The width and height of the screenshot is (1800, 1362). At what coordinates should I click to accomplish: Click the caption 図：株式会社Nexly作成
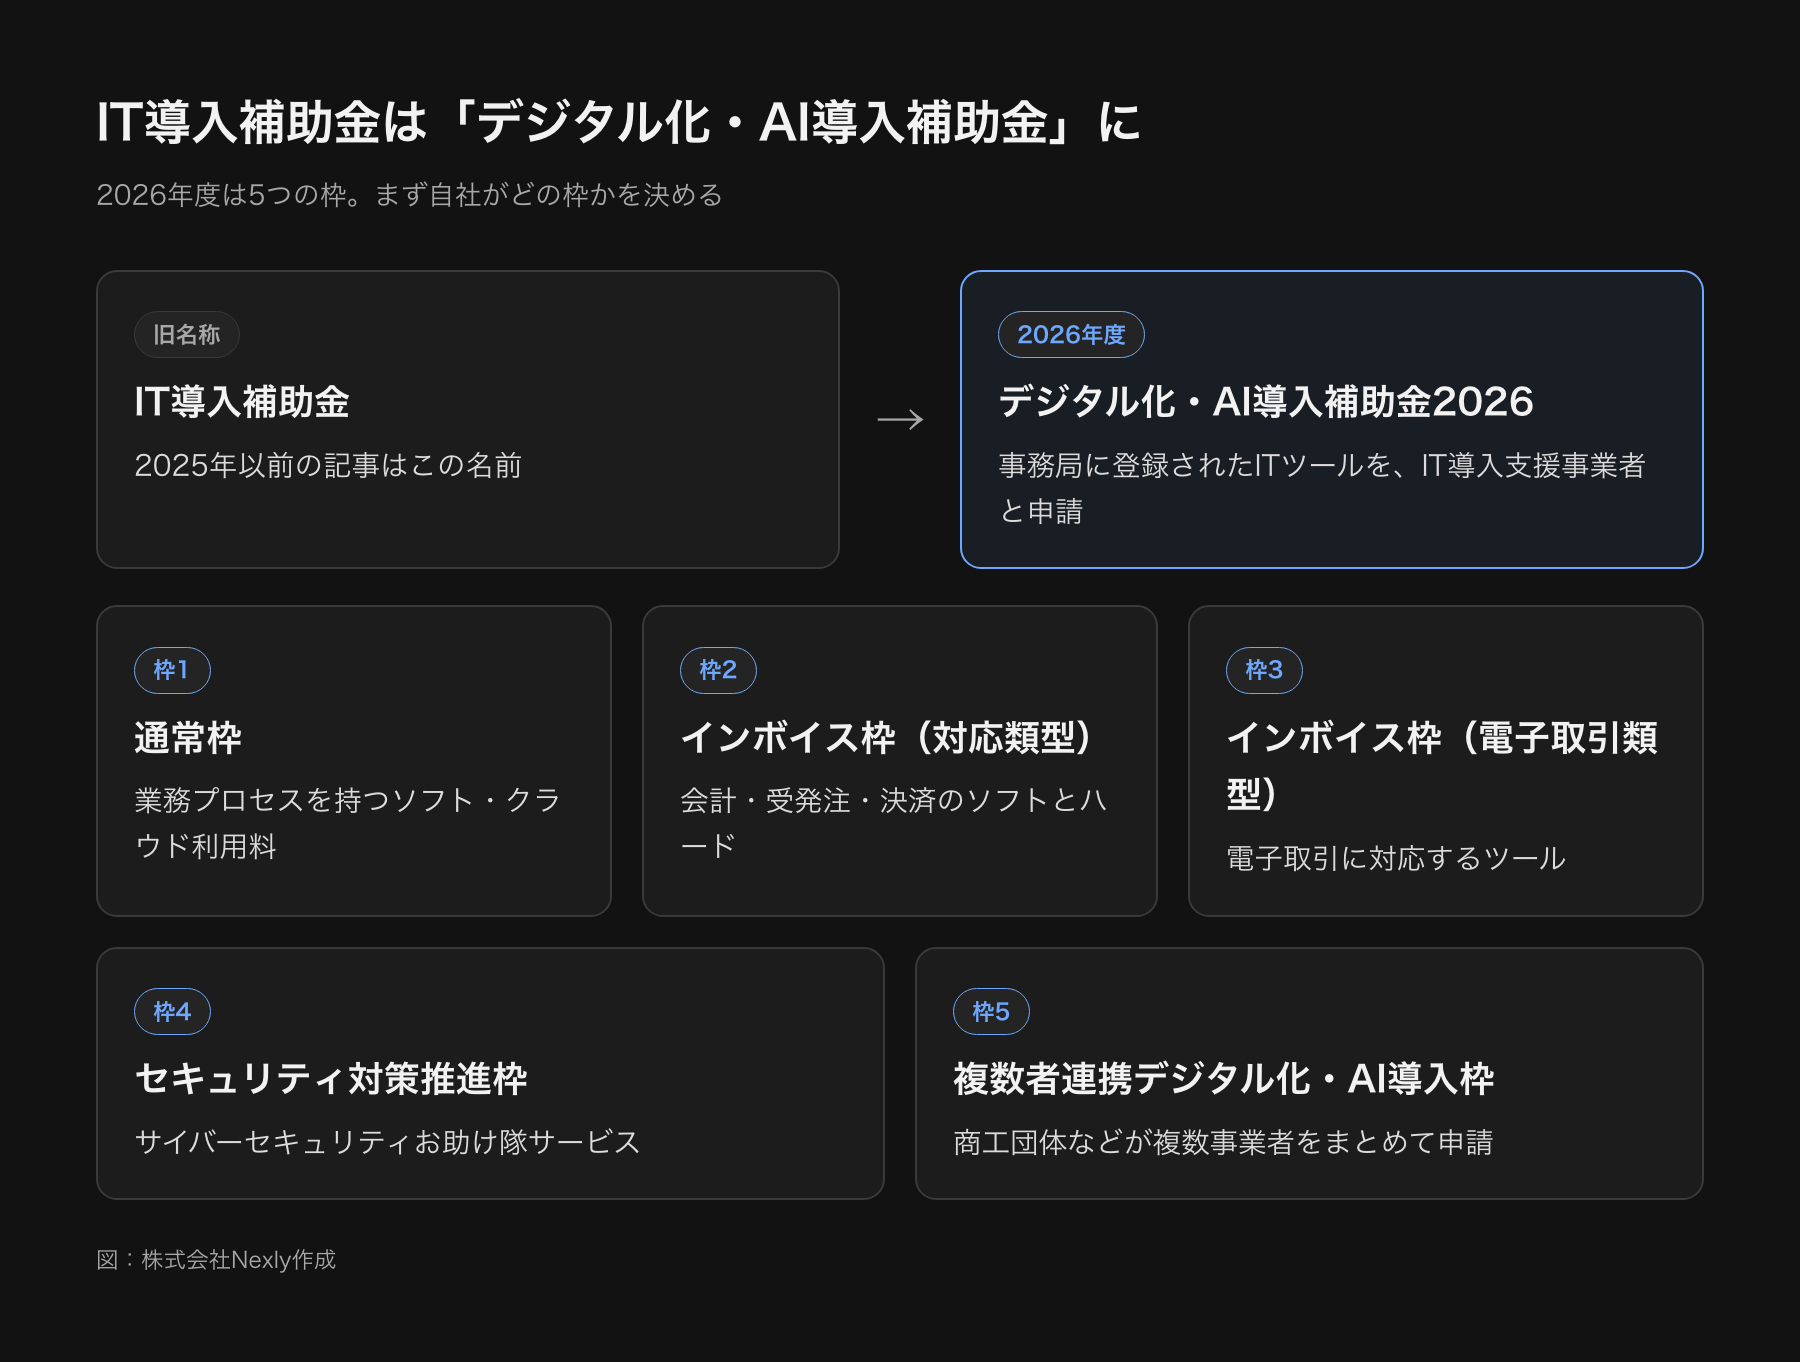[x=216, y=1260]
